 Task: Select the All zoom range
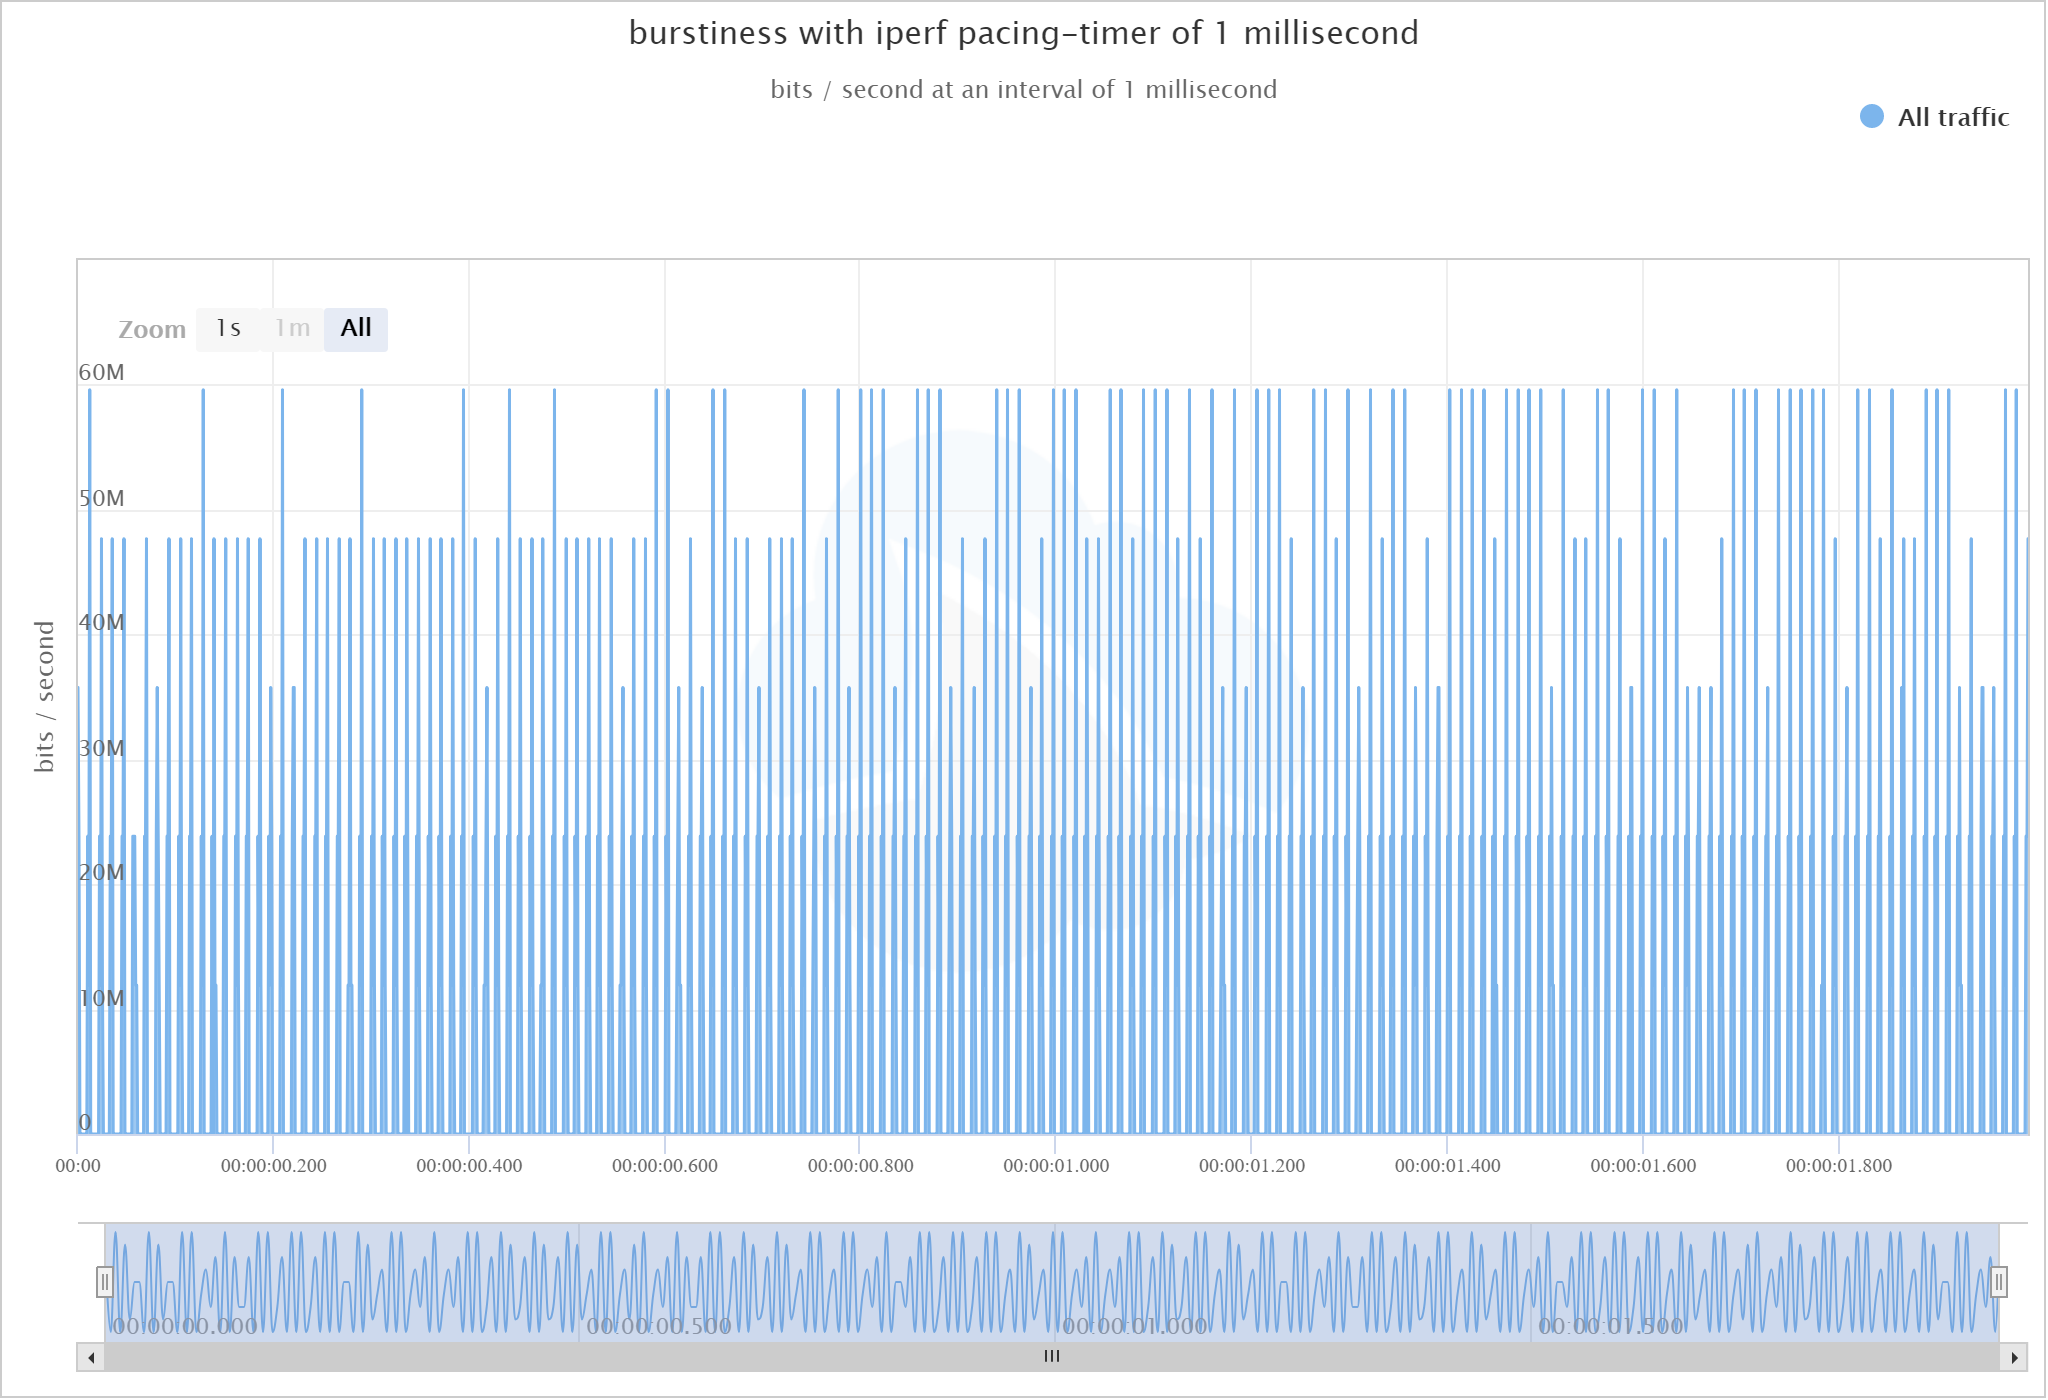pos(356,329)
